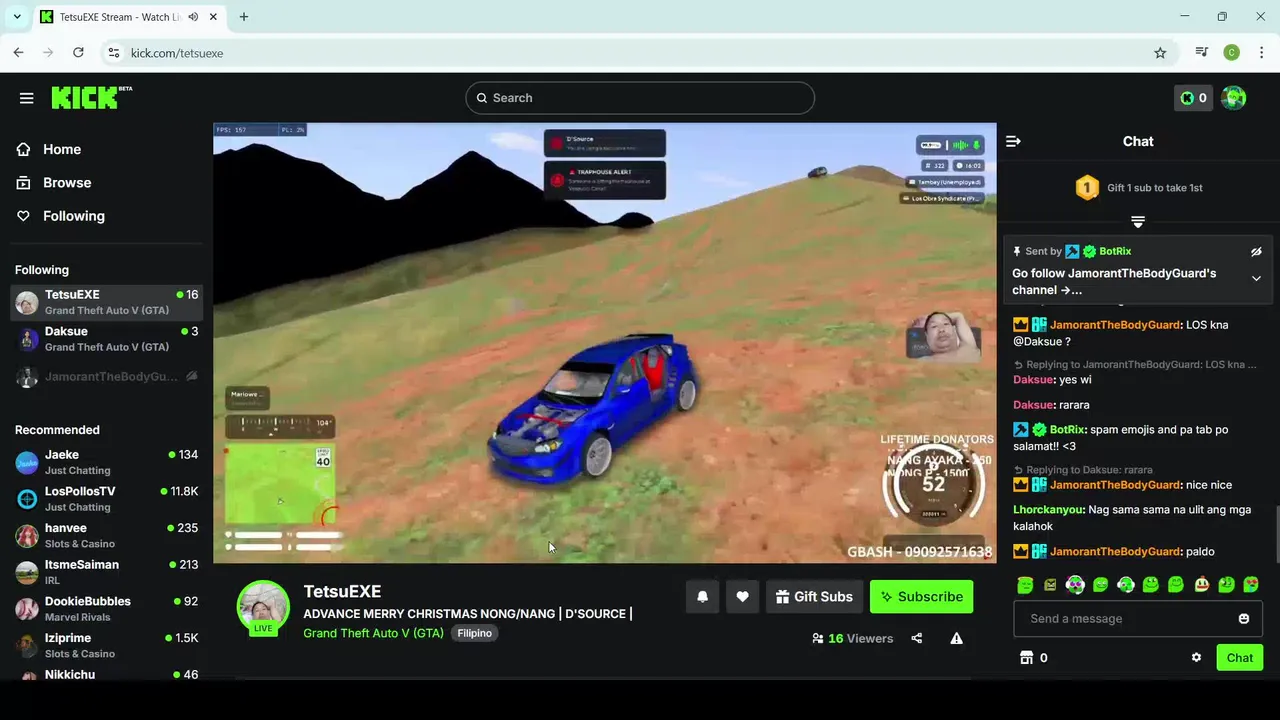
Task: Click the KICK logo
Action: tap(91, 97)
